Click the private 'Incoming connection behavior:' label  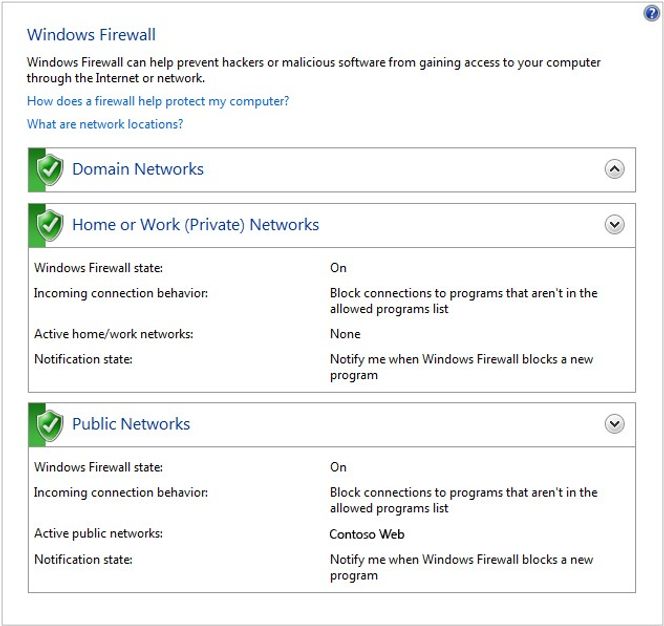120,293
